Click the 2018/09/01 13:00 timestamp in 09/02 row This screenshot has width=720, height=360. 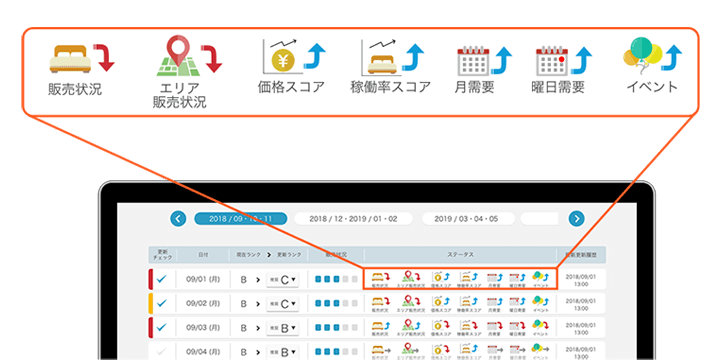(x=581, y=304)
